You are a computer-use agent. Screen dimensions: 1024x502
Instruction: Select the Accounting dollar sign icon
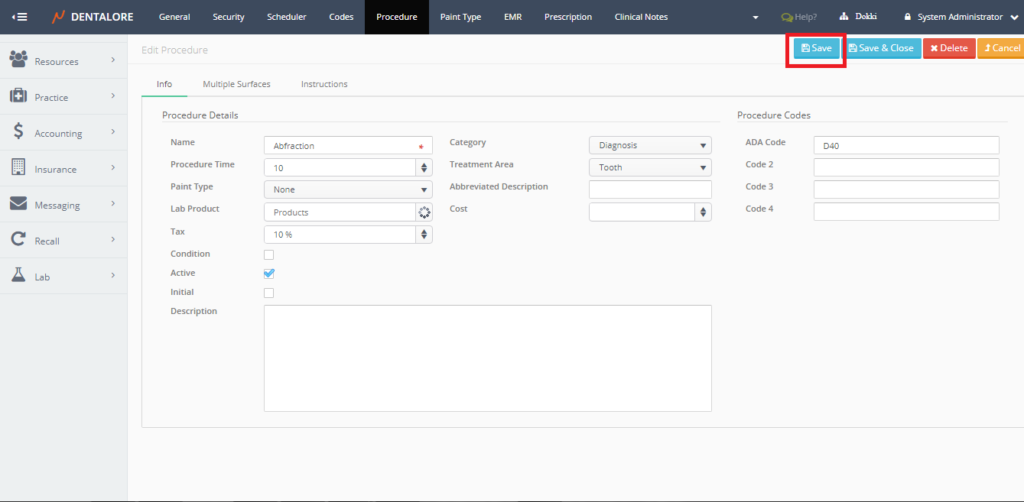pyautogui.click(x=18, y=132)
